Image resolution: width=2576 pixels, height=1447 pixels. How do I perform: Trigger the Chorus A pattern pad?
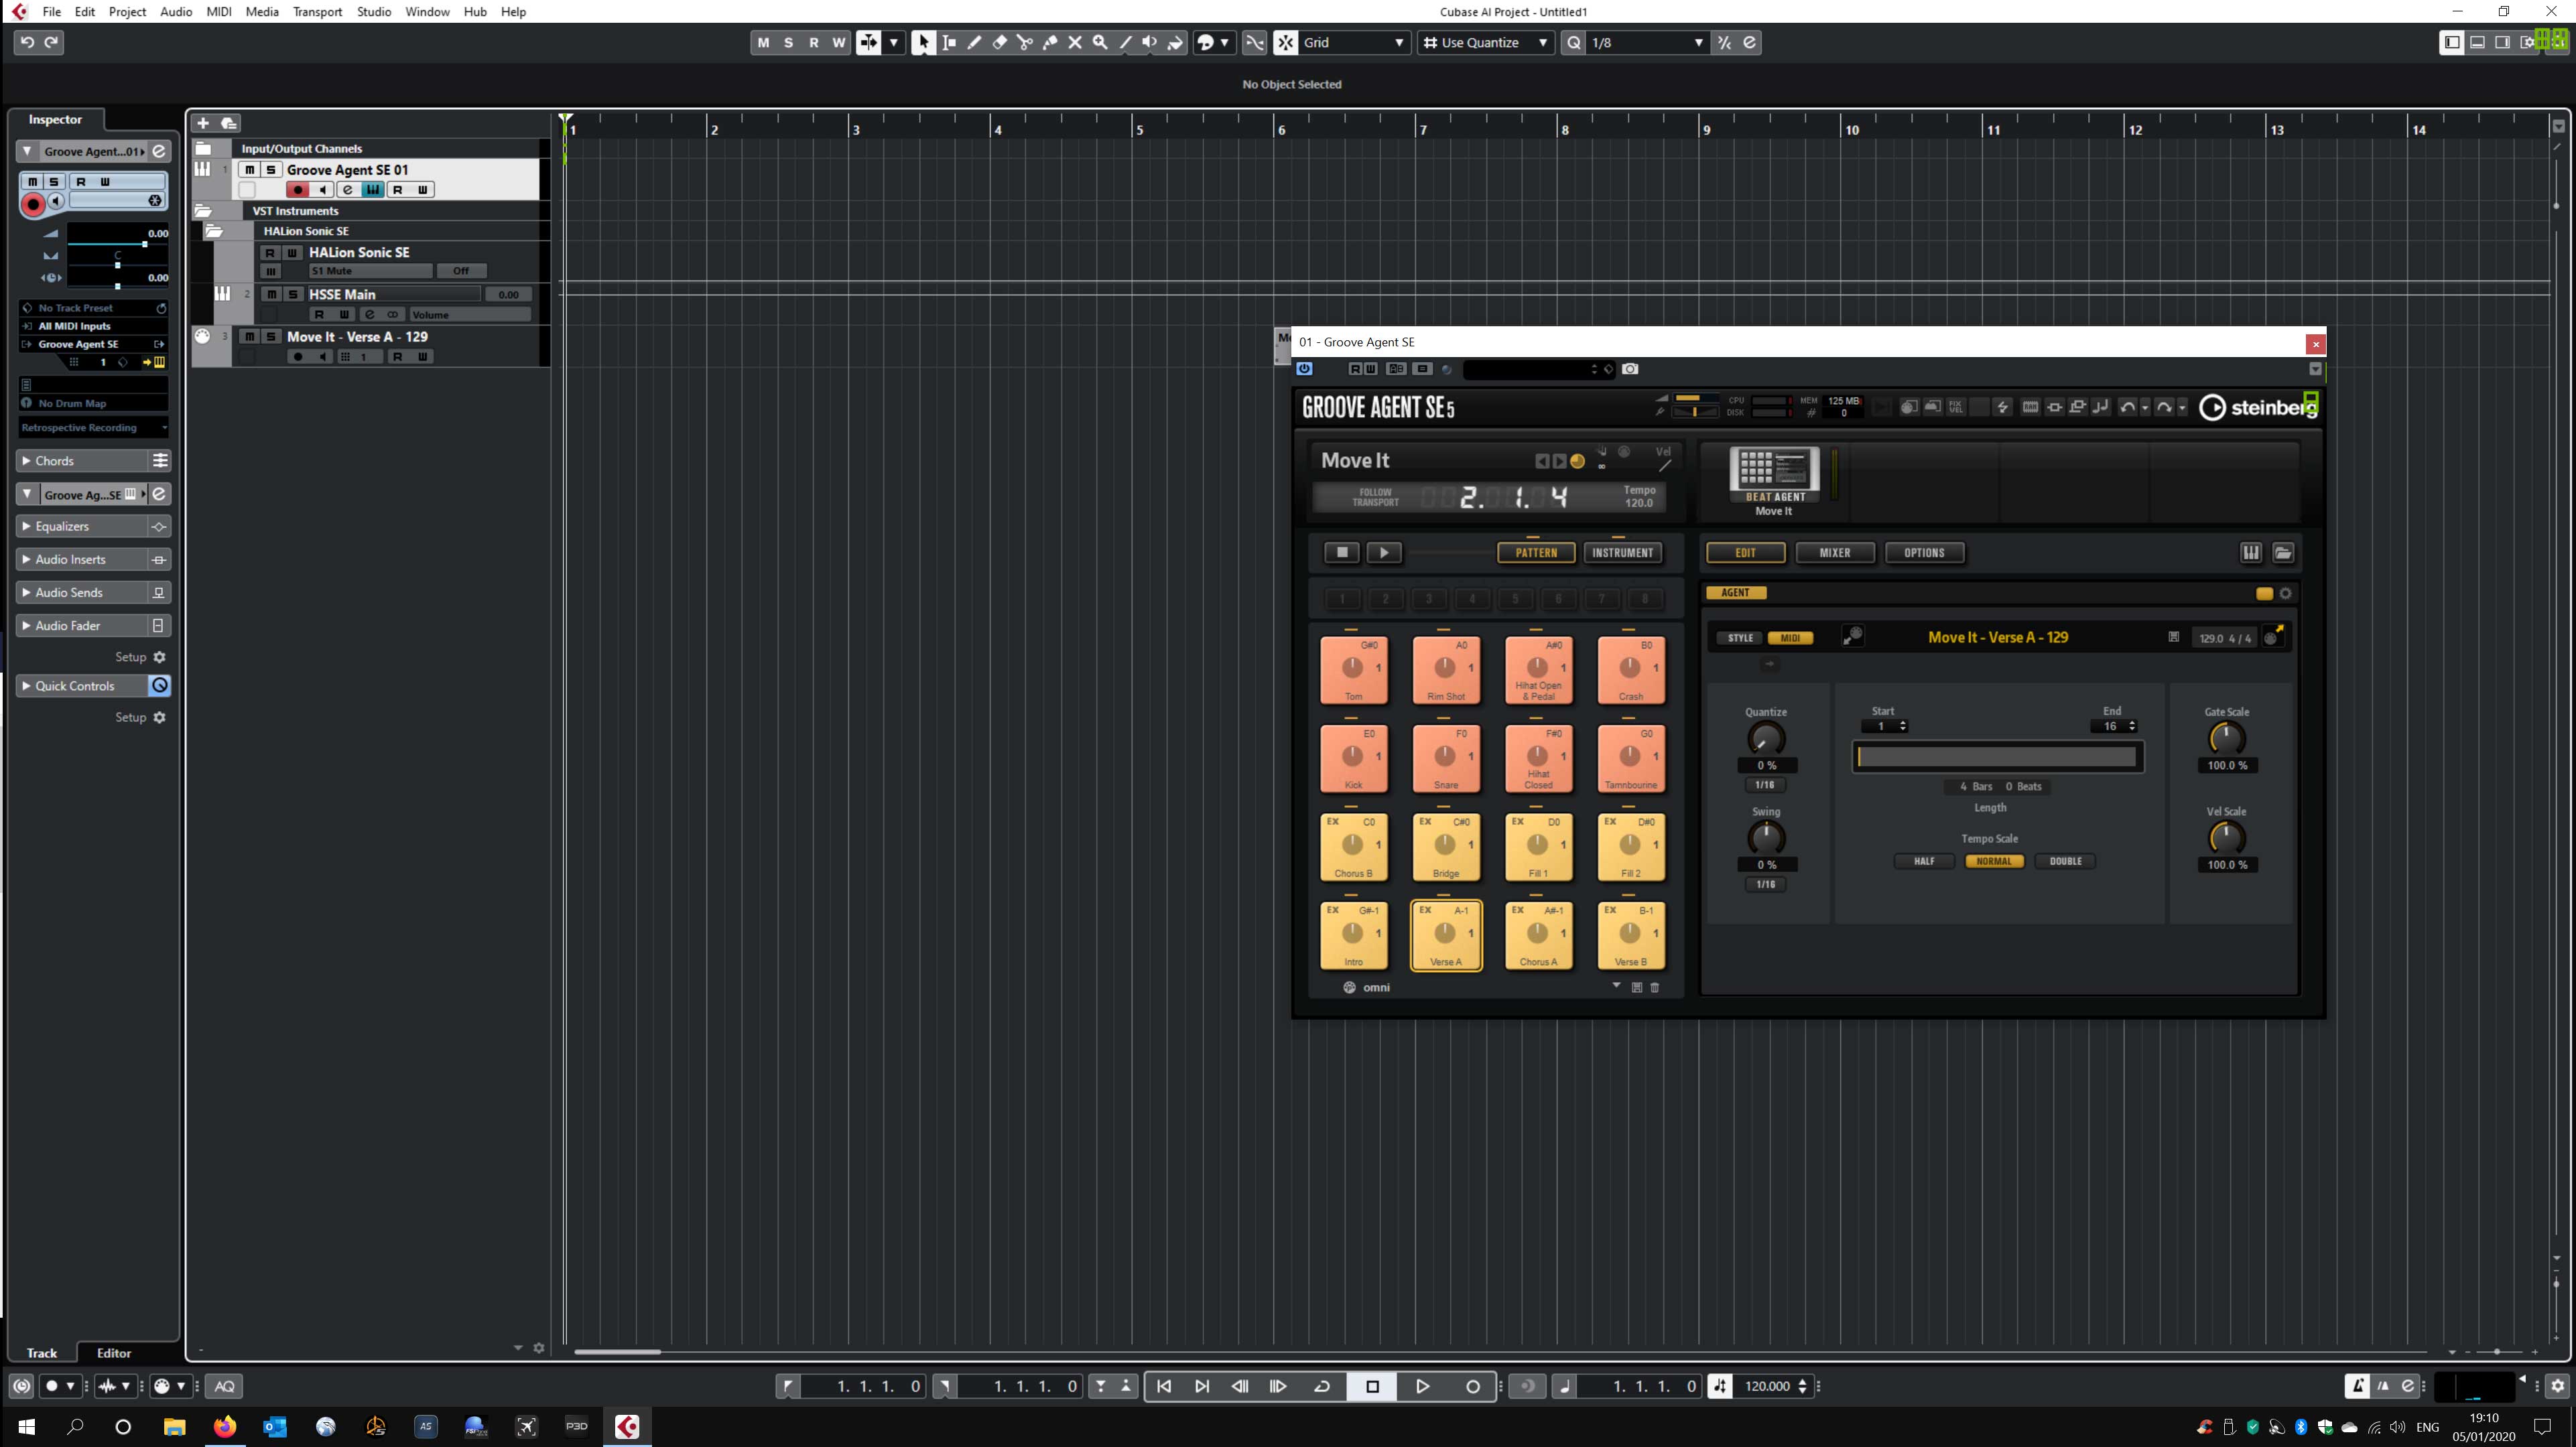(1538, 935)
